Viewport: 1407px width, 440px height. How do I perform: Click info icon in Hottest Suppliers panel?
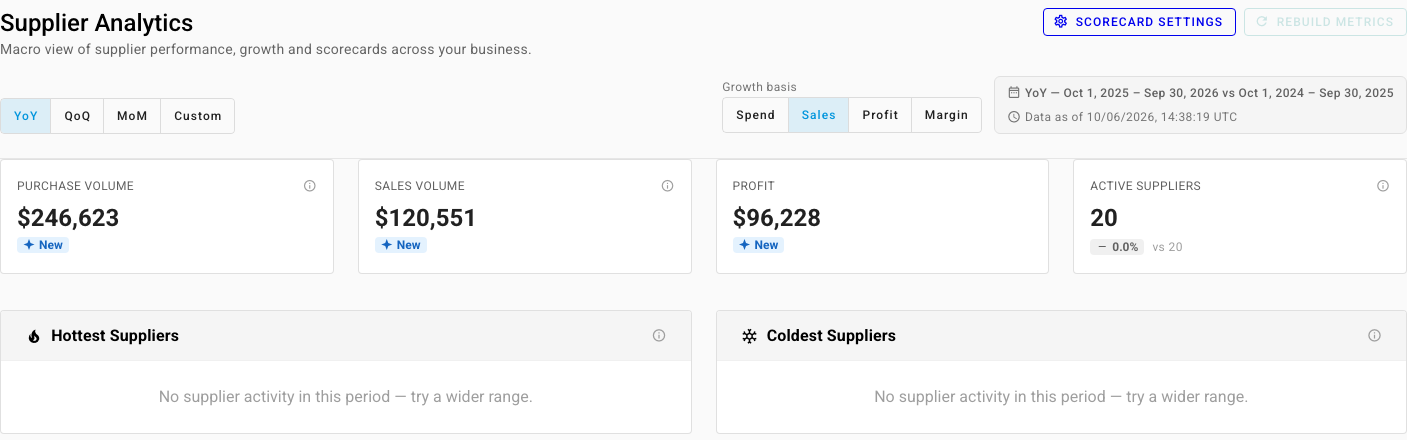(x=659, y=336)
